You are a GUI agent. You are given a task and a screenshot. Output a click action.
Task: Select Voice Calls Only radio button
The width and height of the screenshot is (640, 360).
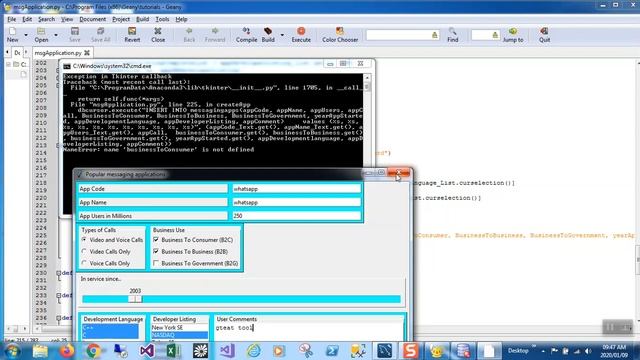coord(84,263)
